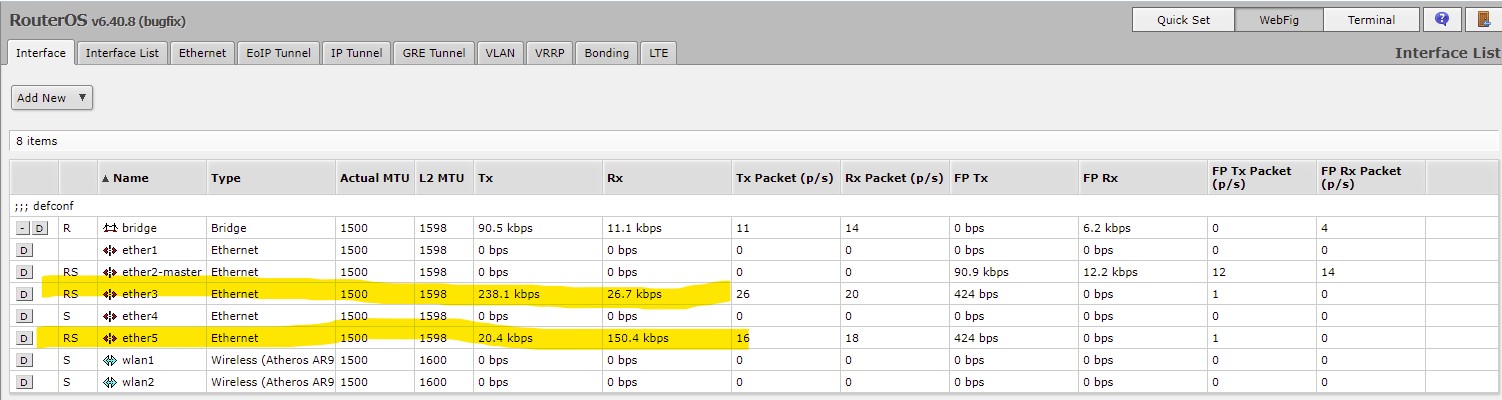Screen dimensions: 1502x400
Task: Click the ether4 ethernet icon
Action: tap(110, 316)
